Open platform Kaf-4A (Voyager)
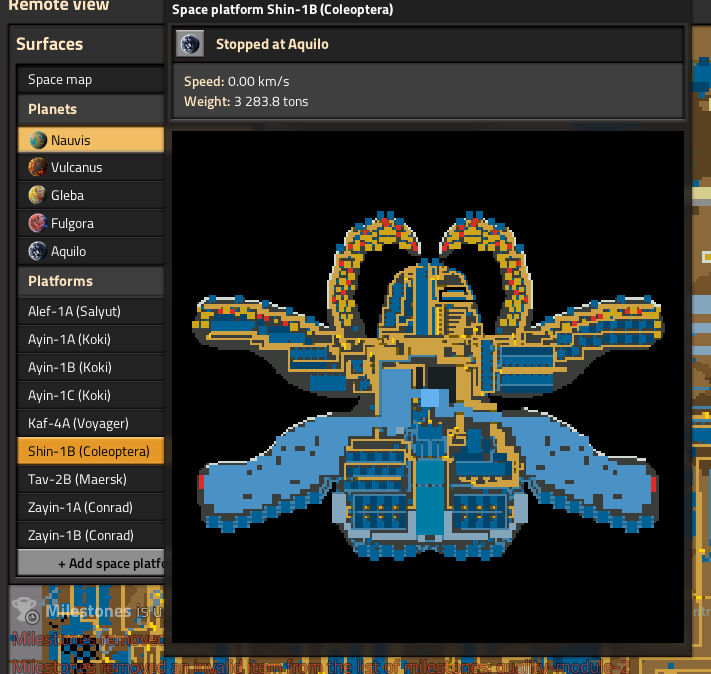Viewport: 711px width, 674px height. (91, 424)
